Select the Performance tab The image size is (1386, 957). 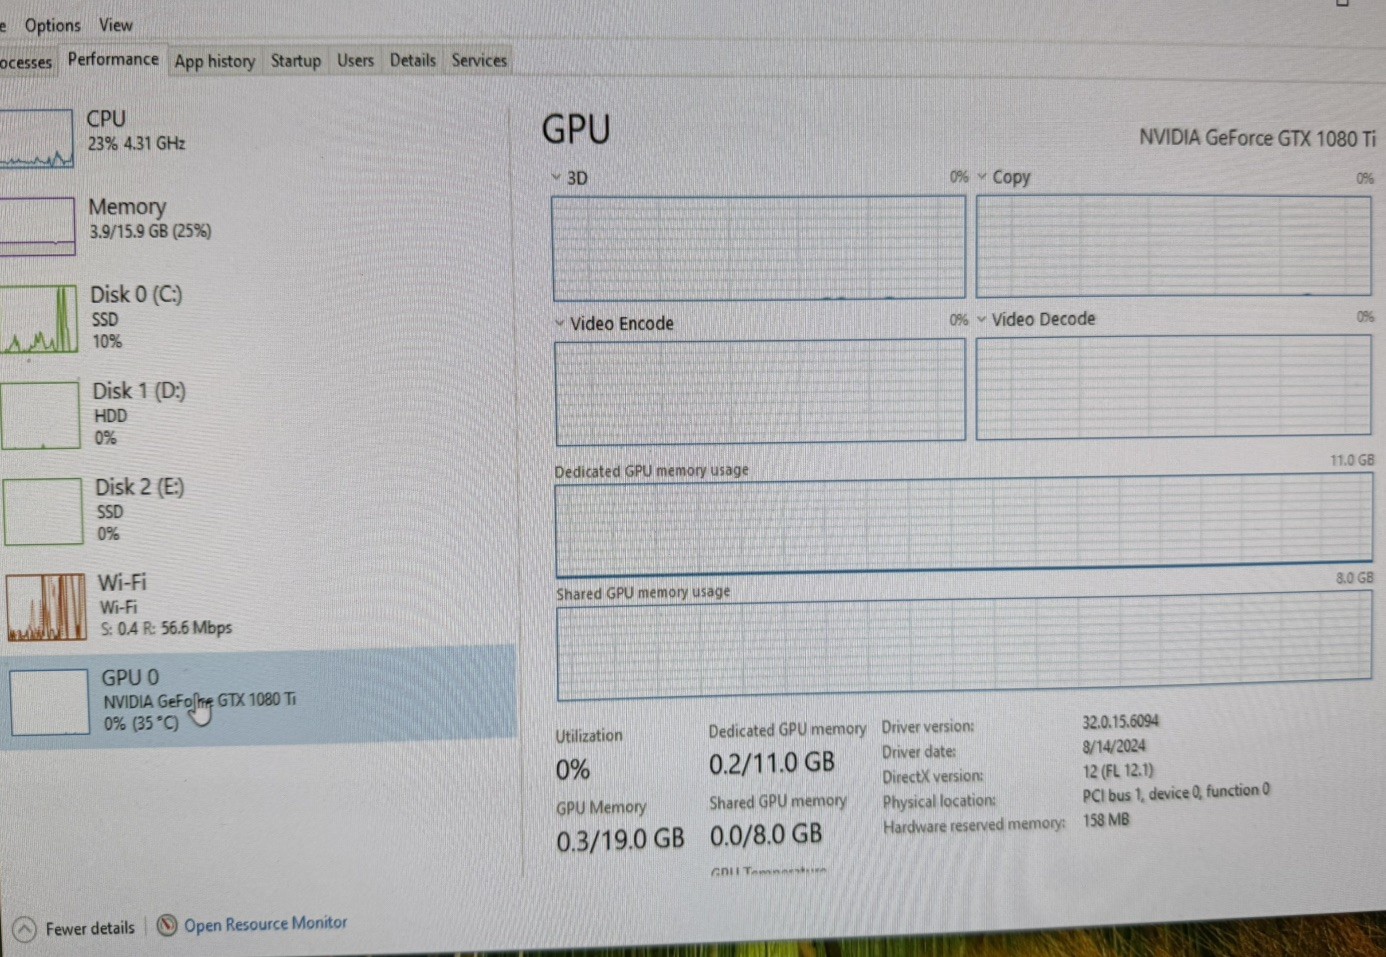(x=113, y=59)
